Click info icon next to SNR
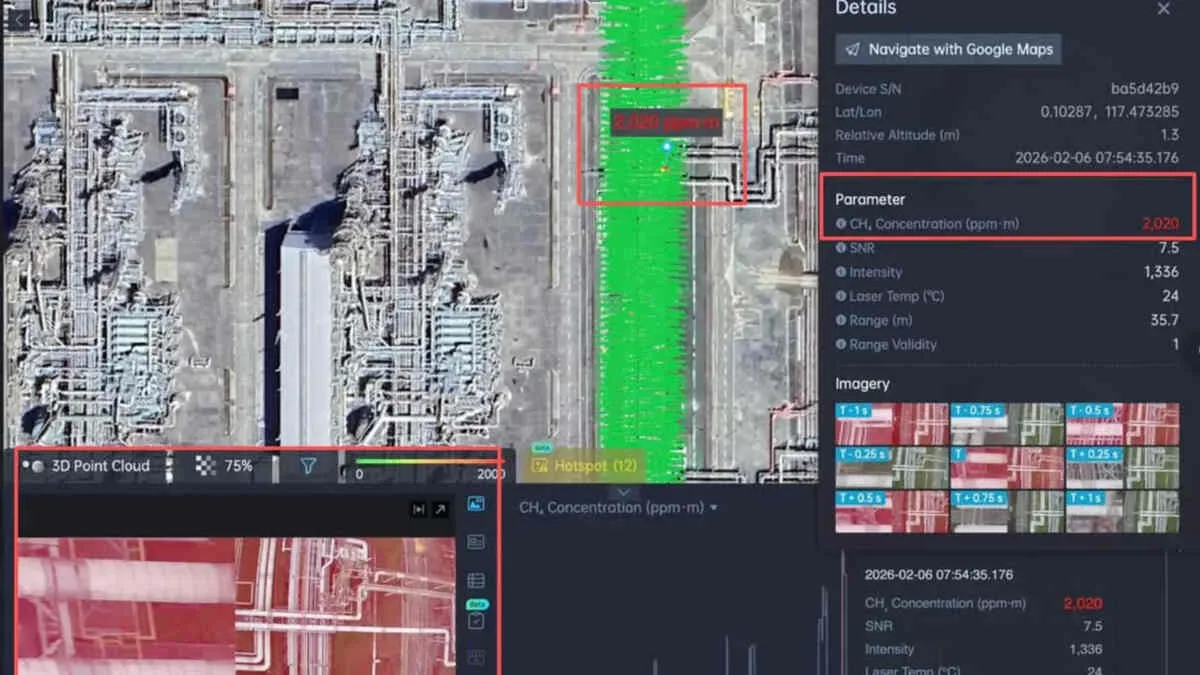 841,248
